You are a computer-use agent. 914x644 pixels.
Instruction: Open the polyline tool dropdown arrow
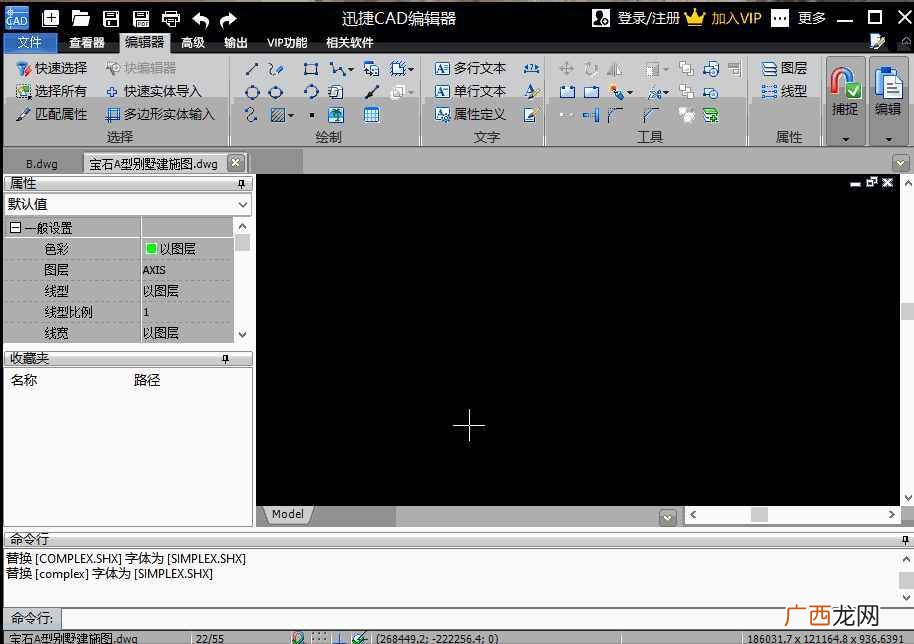pos(350,70)
